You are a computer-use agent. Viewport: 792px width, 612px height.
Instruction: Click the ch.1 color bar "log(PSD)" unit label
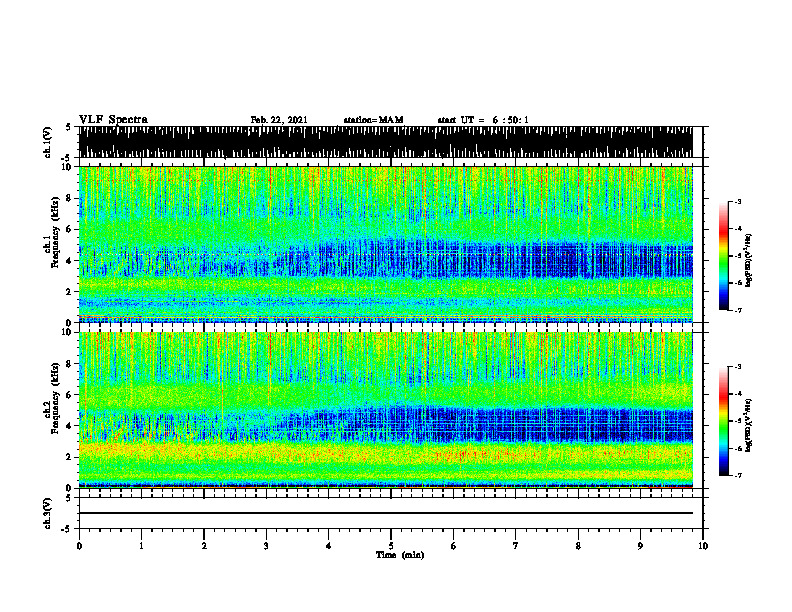tap(749, 261)
